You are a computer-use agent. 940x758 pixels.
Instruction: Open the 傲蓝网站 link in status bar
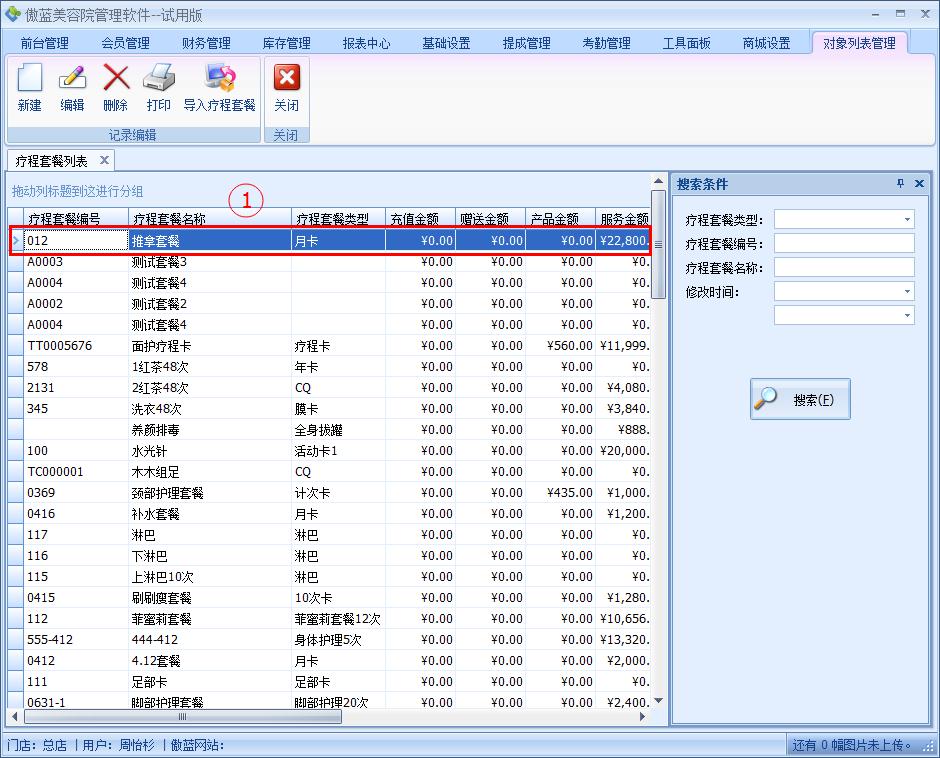[198, 742]
